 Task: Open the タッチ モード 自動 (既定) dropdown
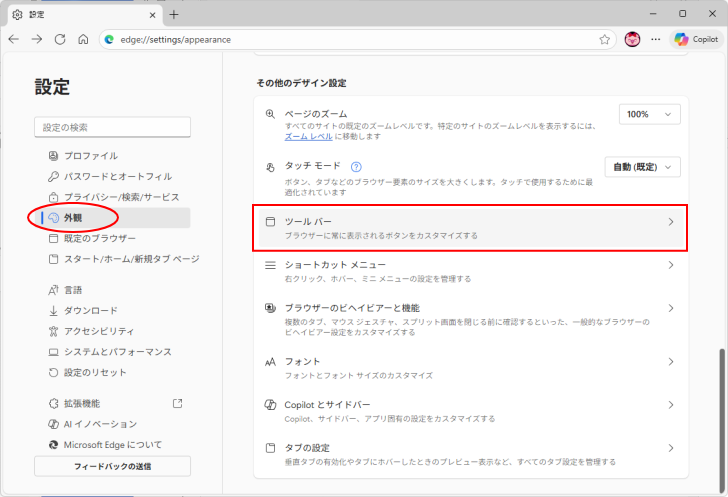coord(643,167)
